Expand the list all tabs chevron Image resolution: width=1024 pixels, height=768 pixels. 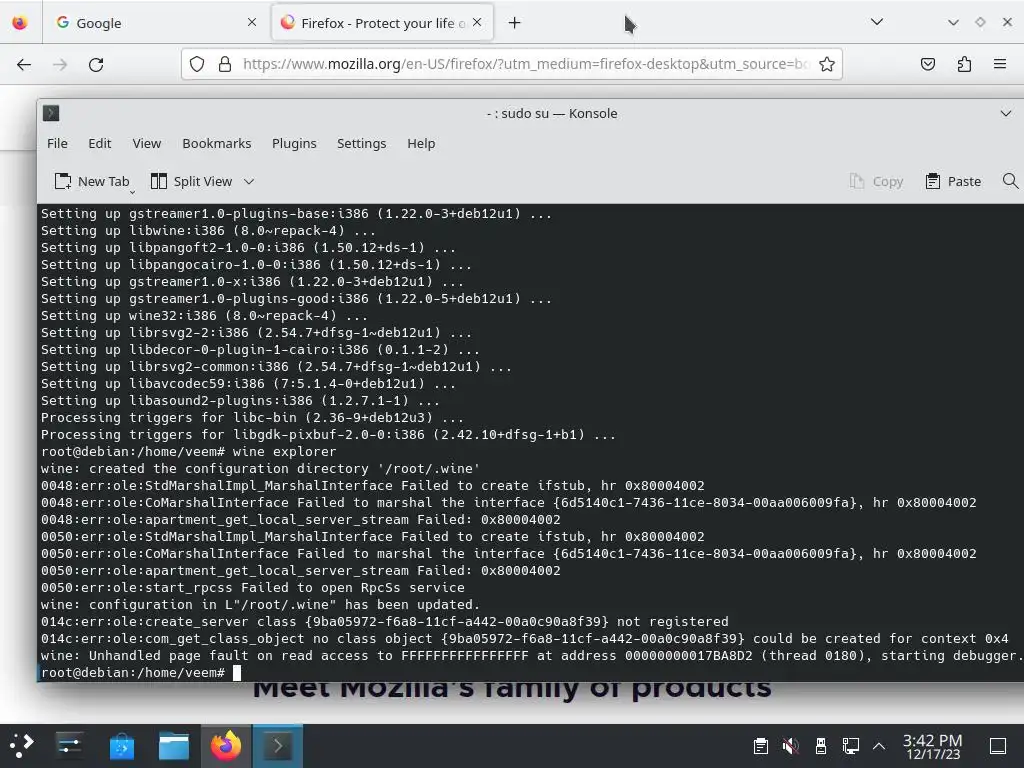[877, 22]
